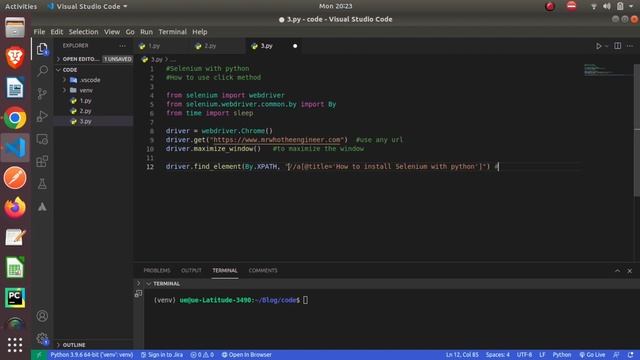This screenshot has width=640, height=360.
Task: Switch to the Output panel tab
Action: coord(191,271)
